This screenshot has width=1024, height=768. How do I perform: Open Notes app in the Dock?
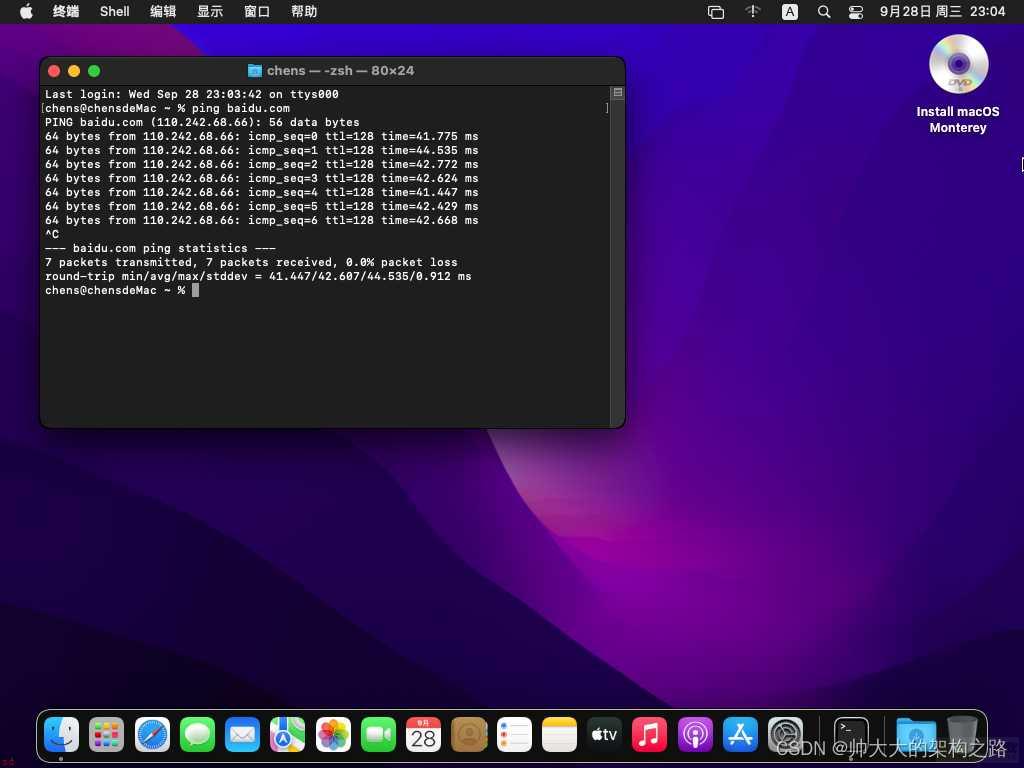click(x=559, y=734)
